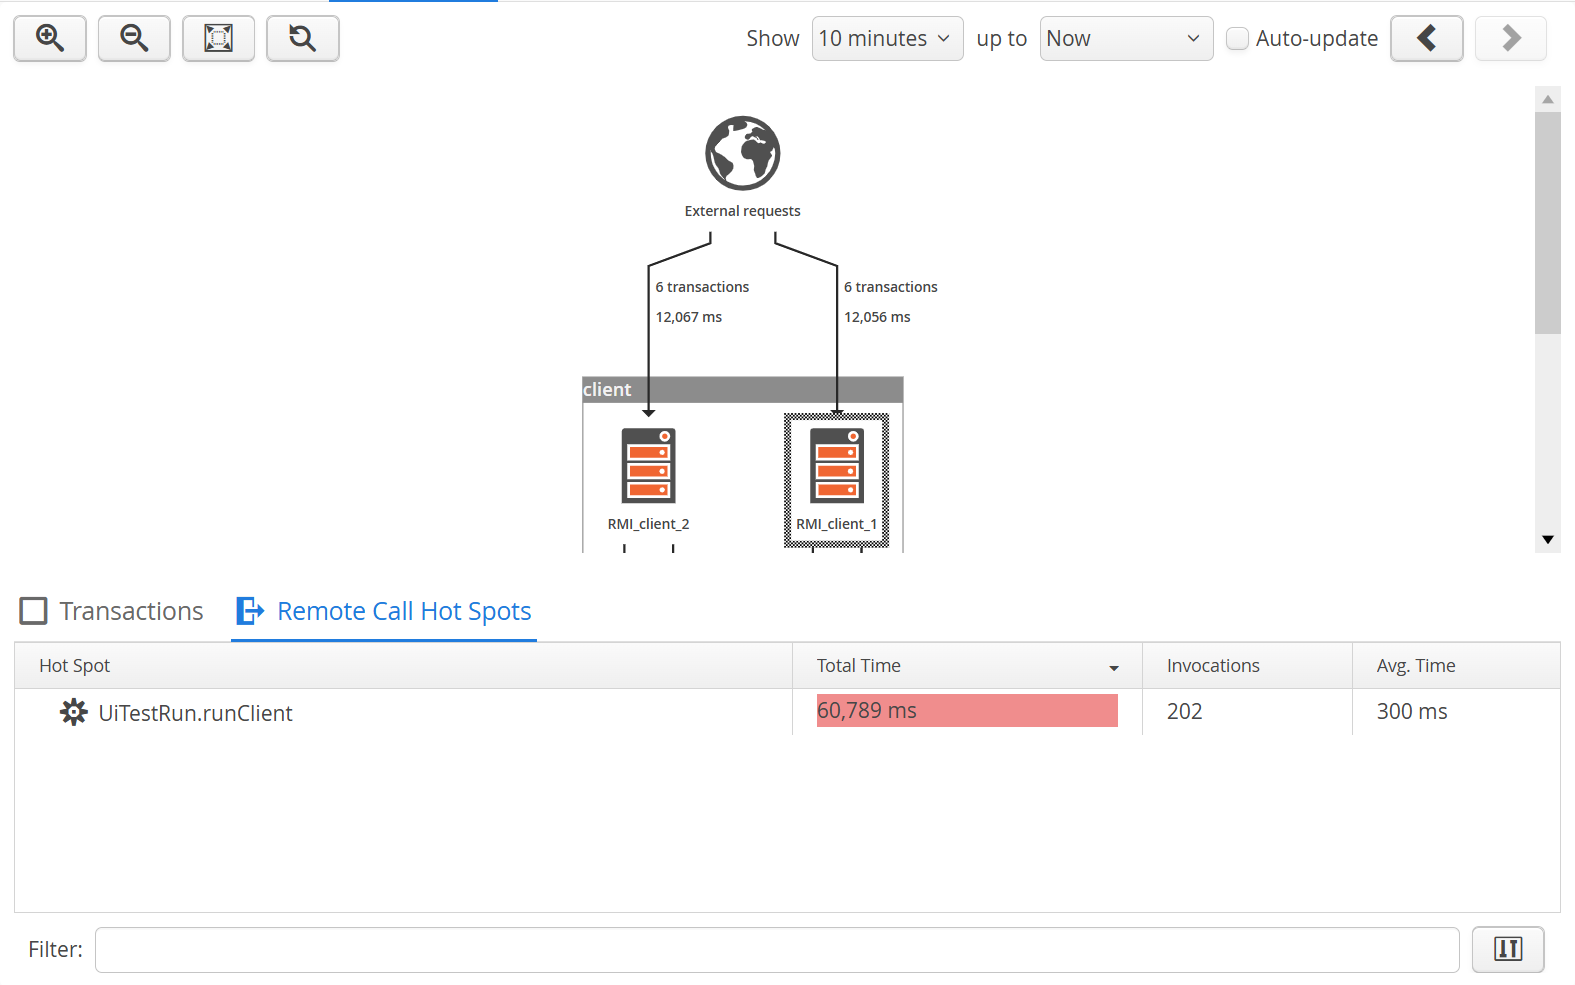Click the Remote Call Hot Spots icon

coord(249,611)
